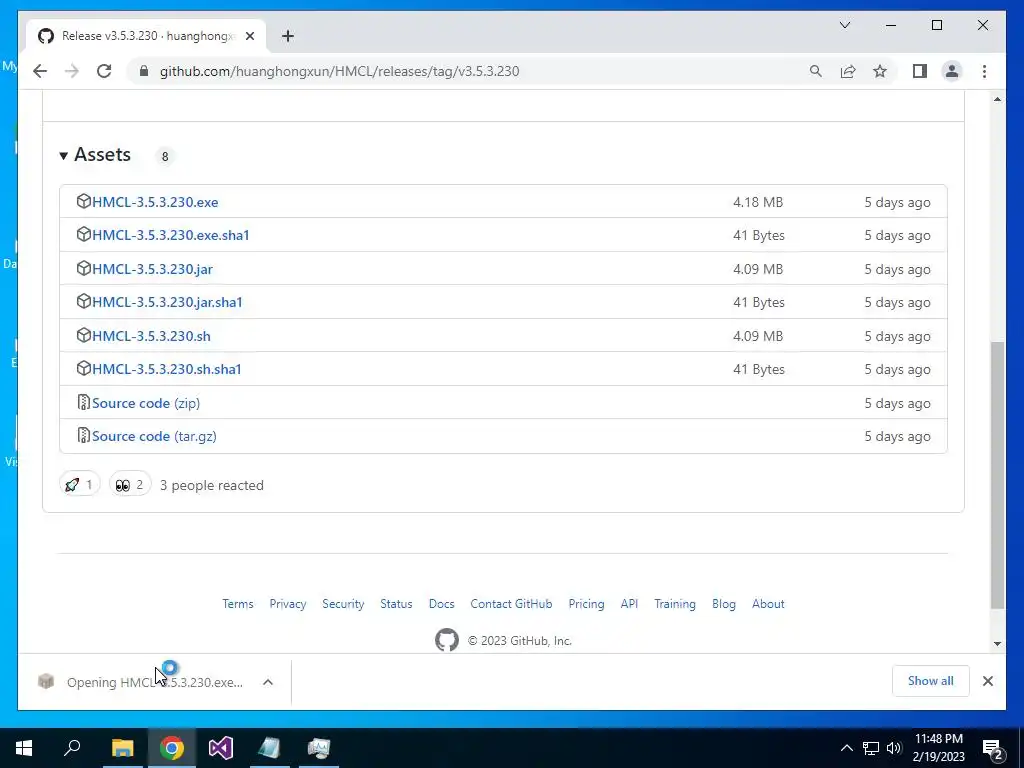
Task: Collapse the Assets section triangle
Action: (x=63, y=155)
